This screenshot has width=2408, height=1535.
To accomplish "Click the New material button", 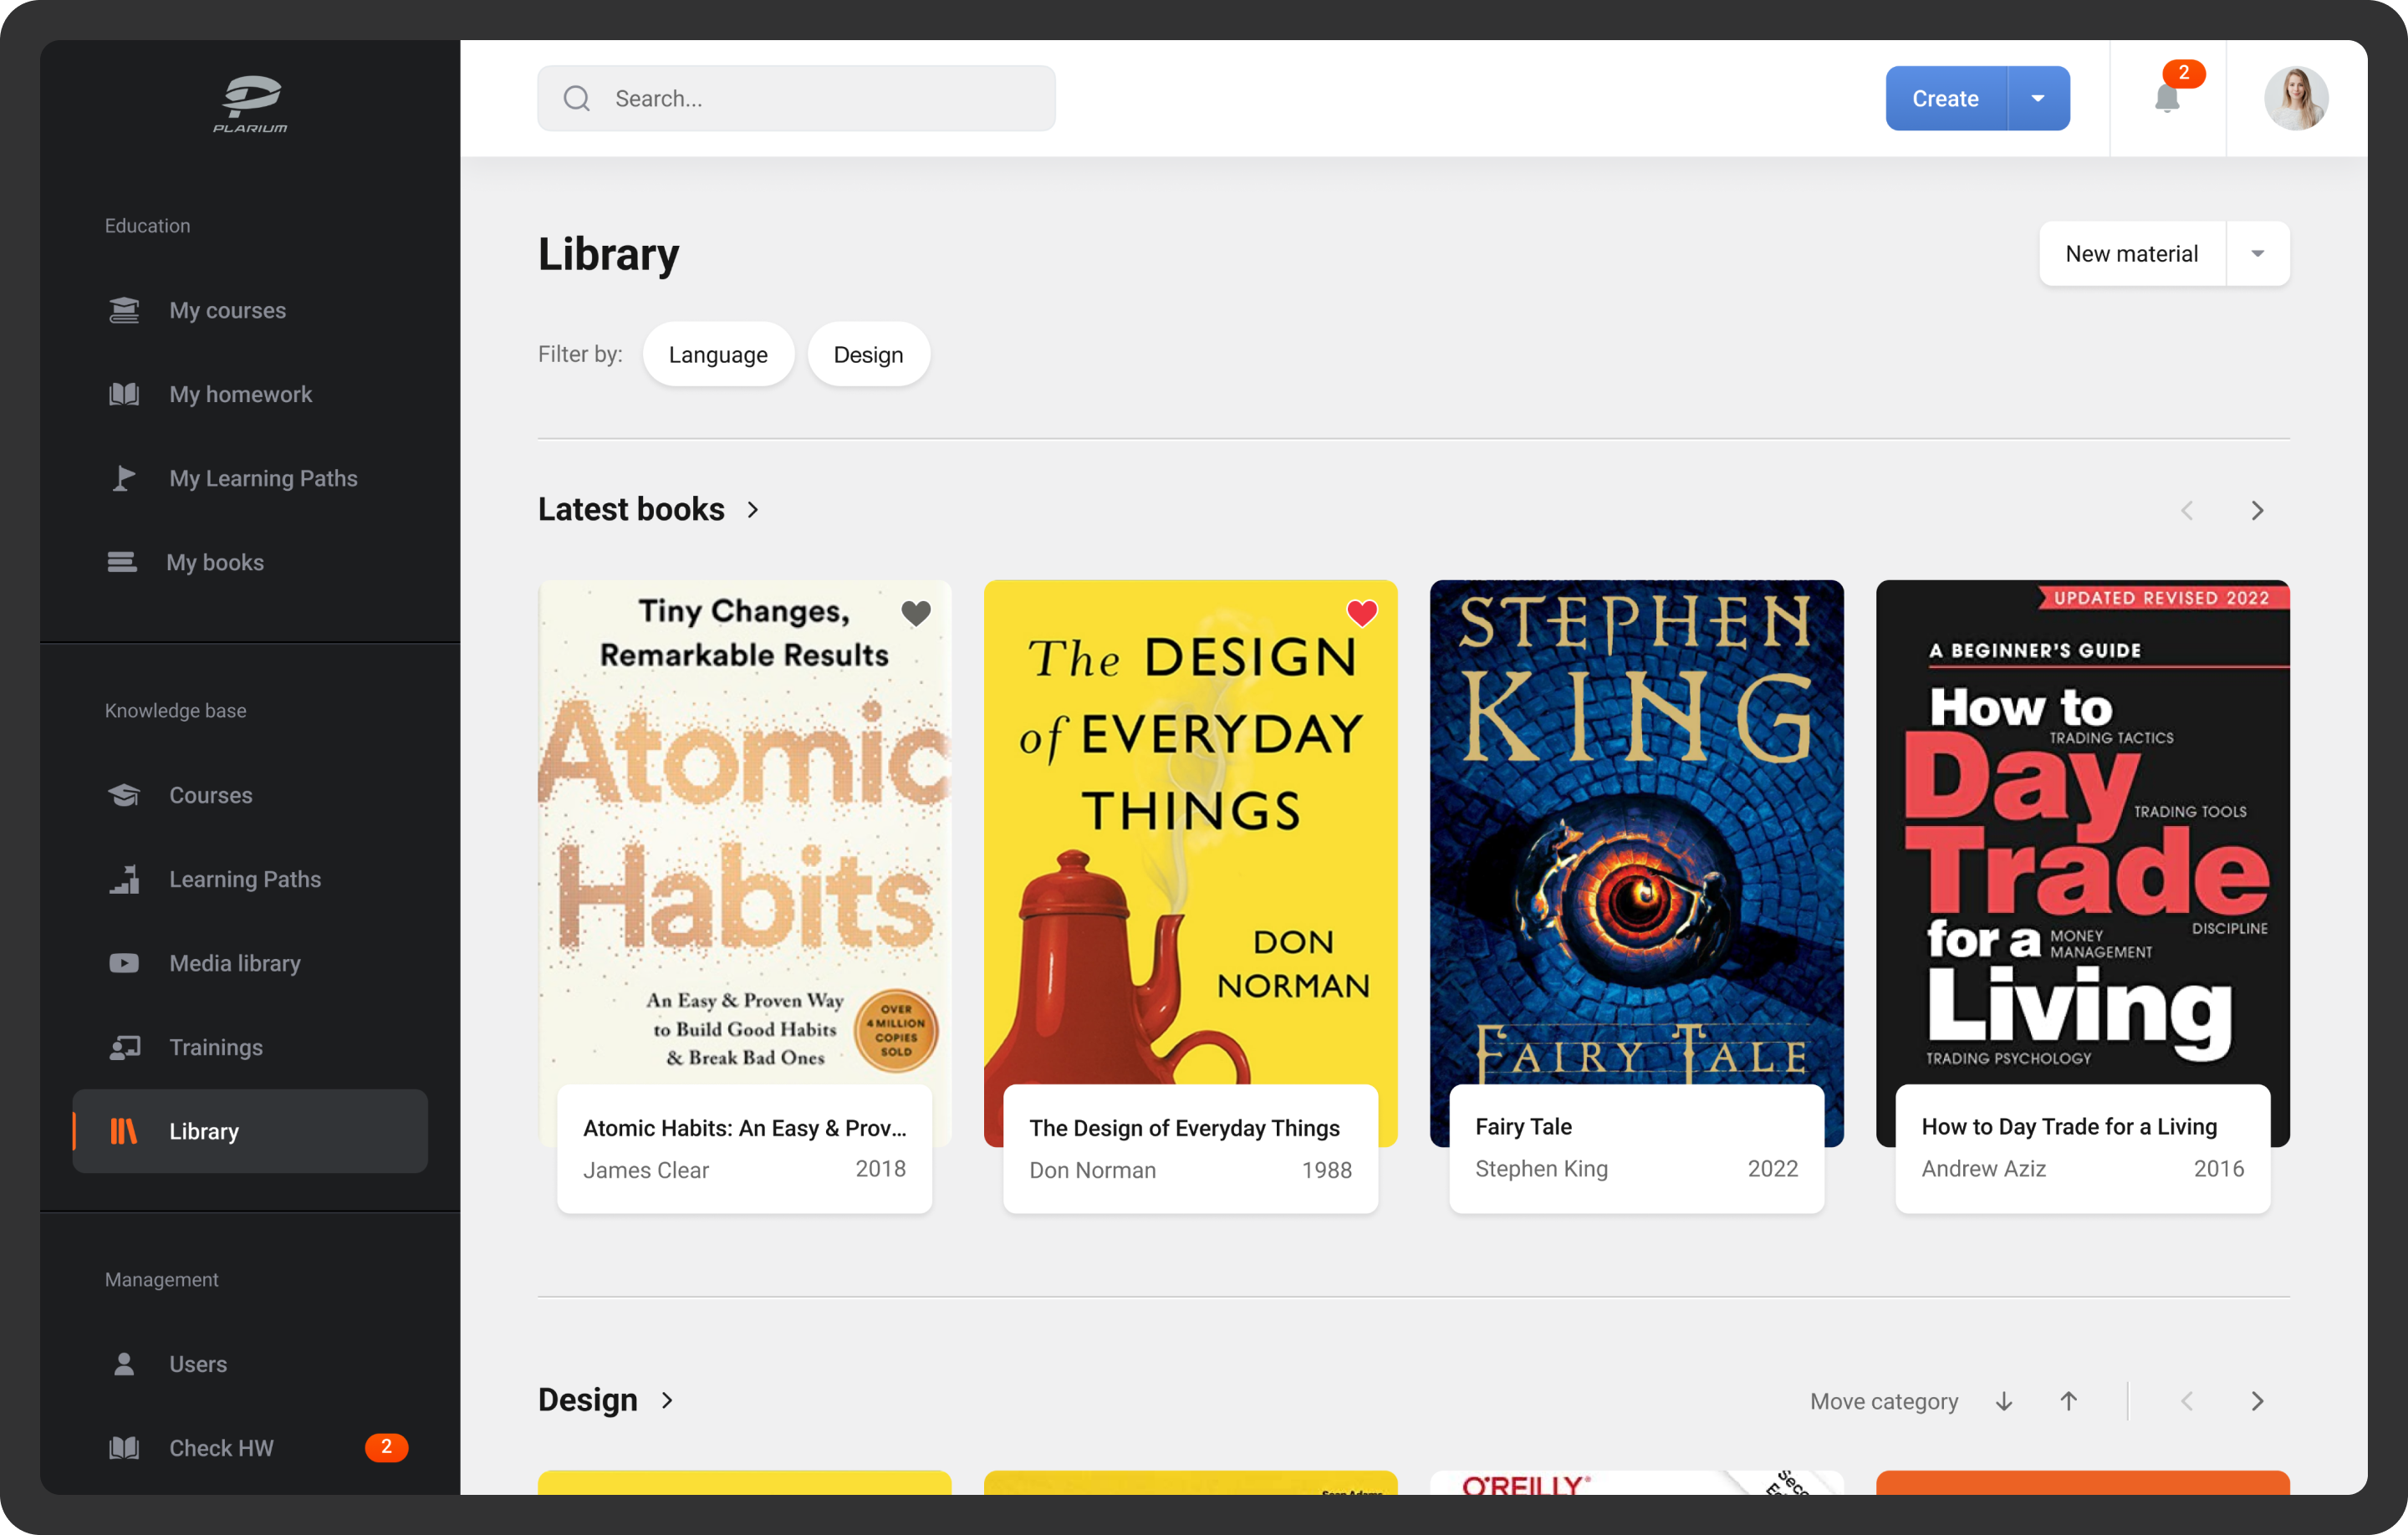I will click(x=2132, y=254).
